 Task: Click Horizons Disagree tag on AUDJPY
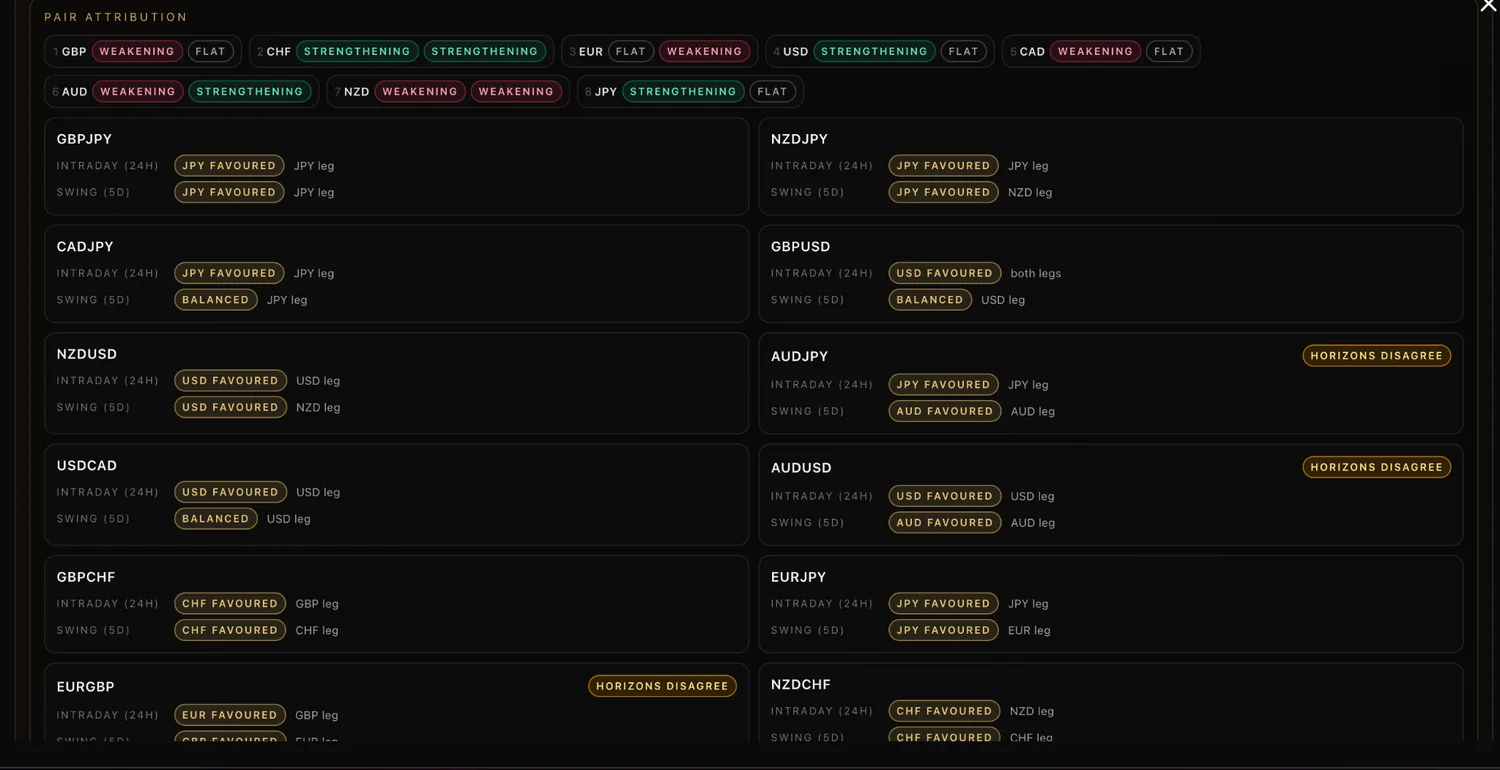click(x=1376, y=355)
